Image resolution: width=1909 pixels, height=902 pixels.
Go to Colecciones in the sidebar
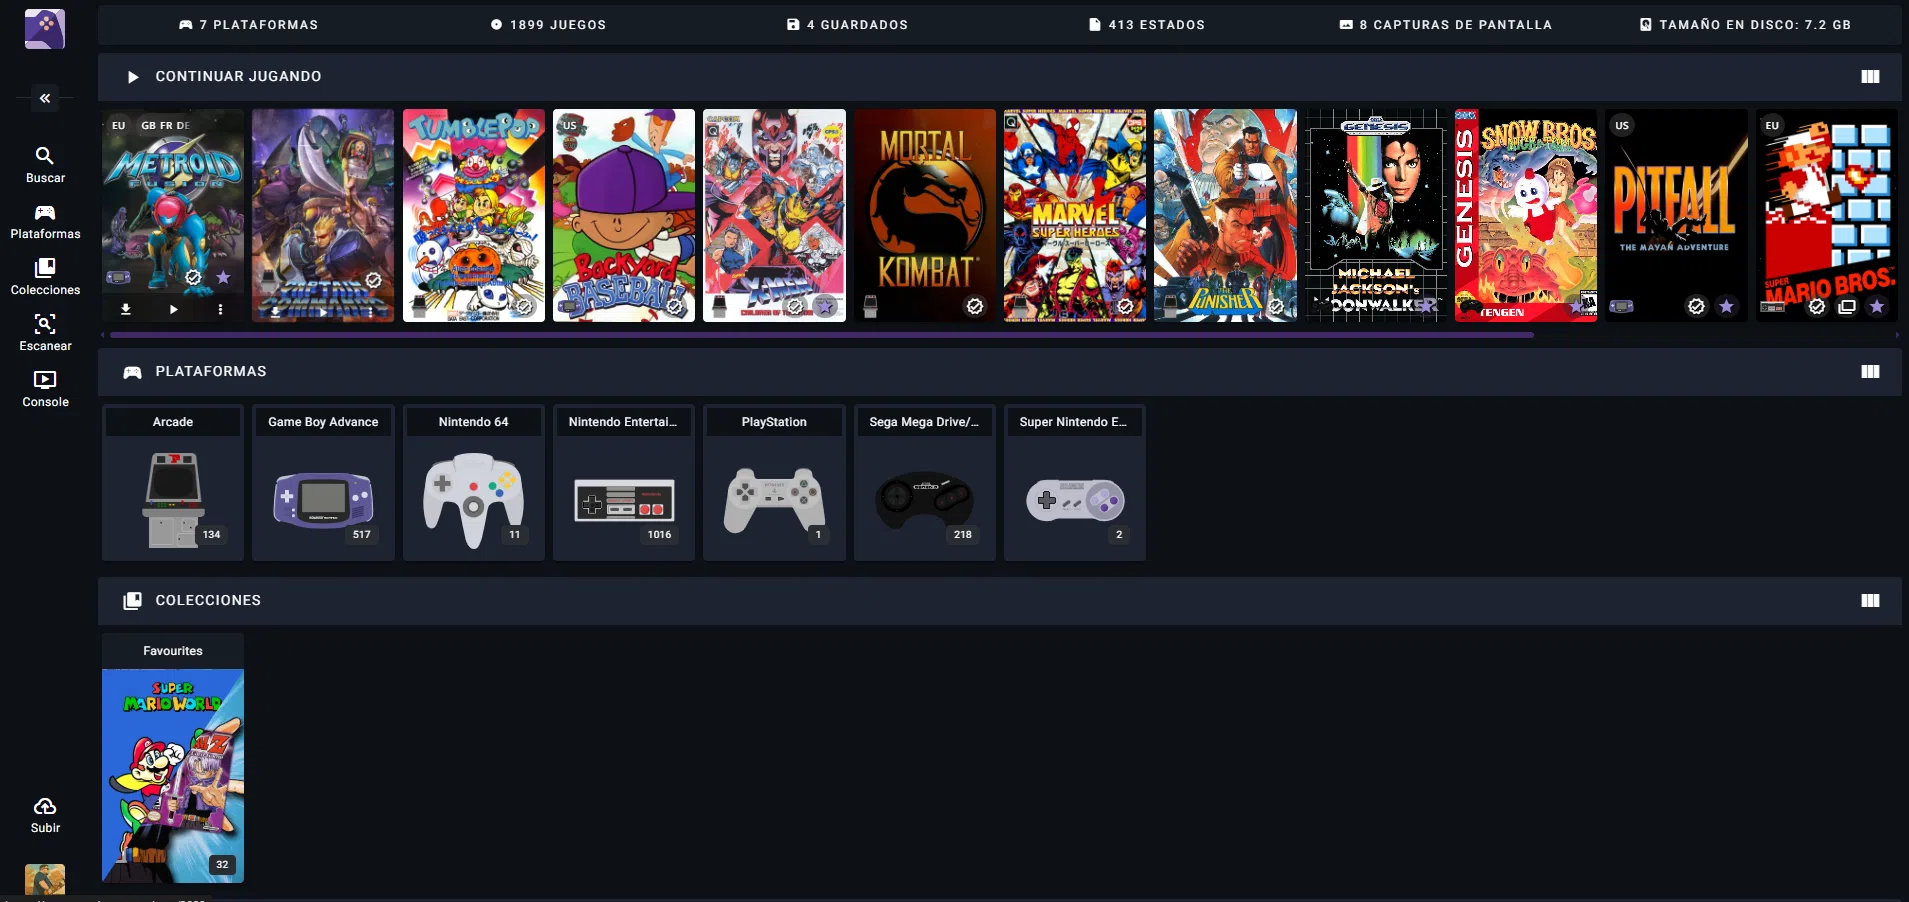(45, 277)
